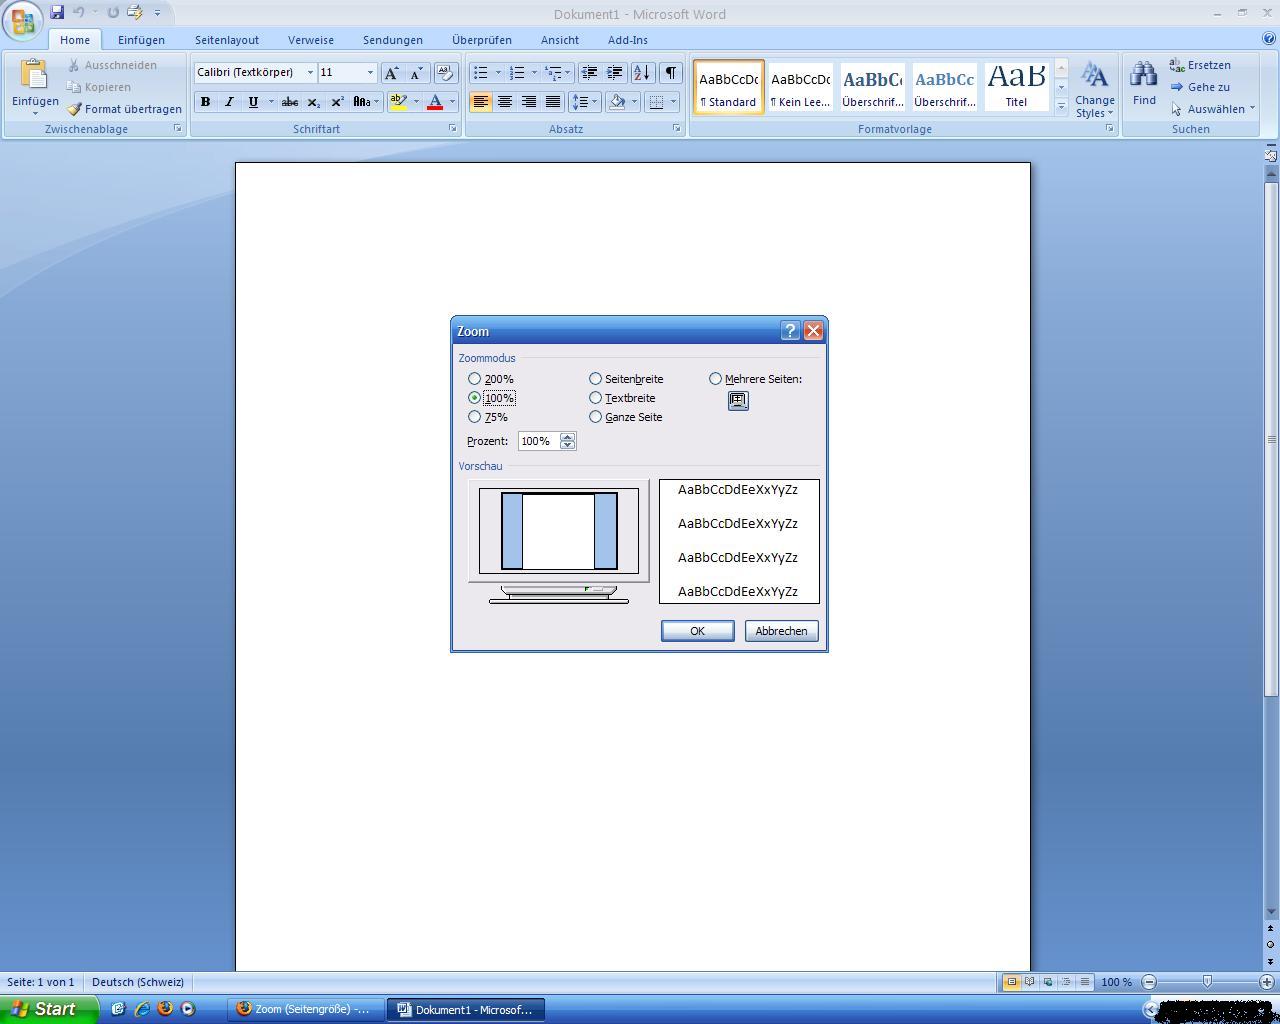Click text highlight color button
1280x1024 pixels.
[x=398, y=102]
